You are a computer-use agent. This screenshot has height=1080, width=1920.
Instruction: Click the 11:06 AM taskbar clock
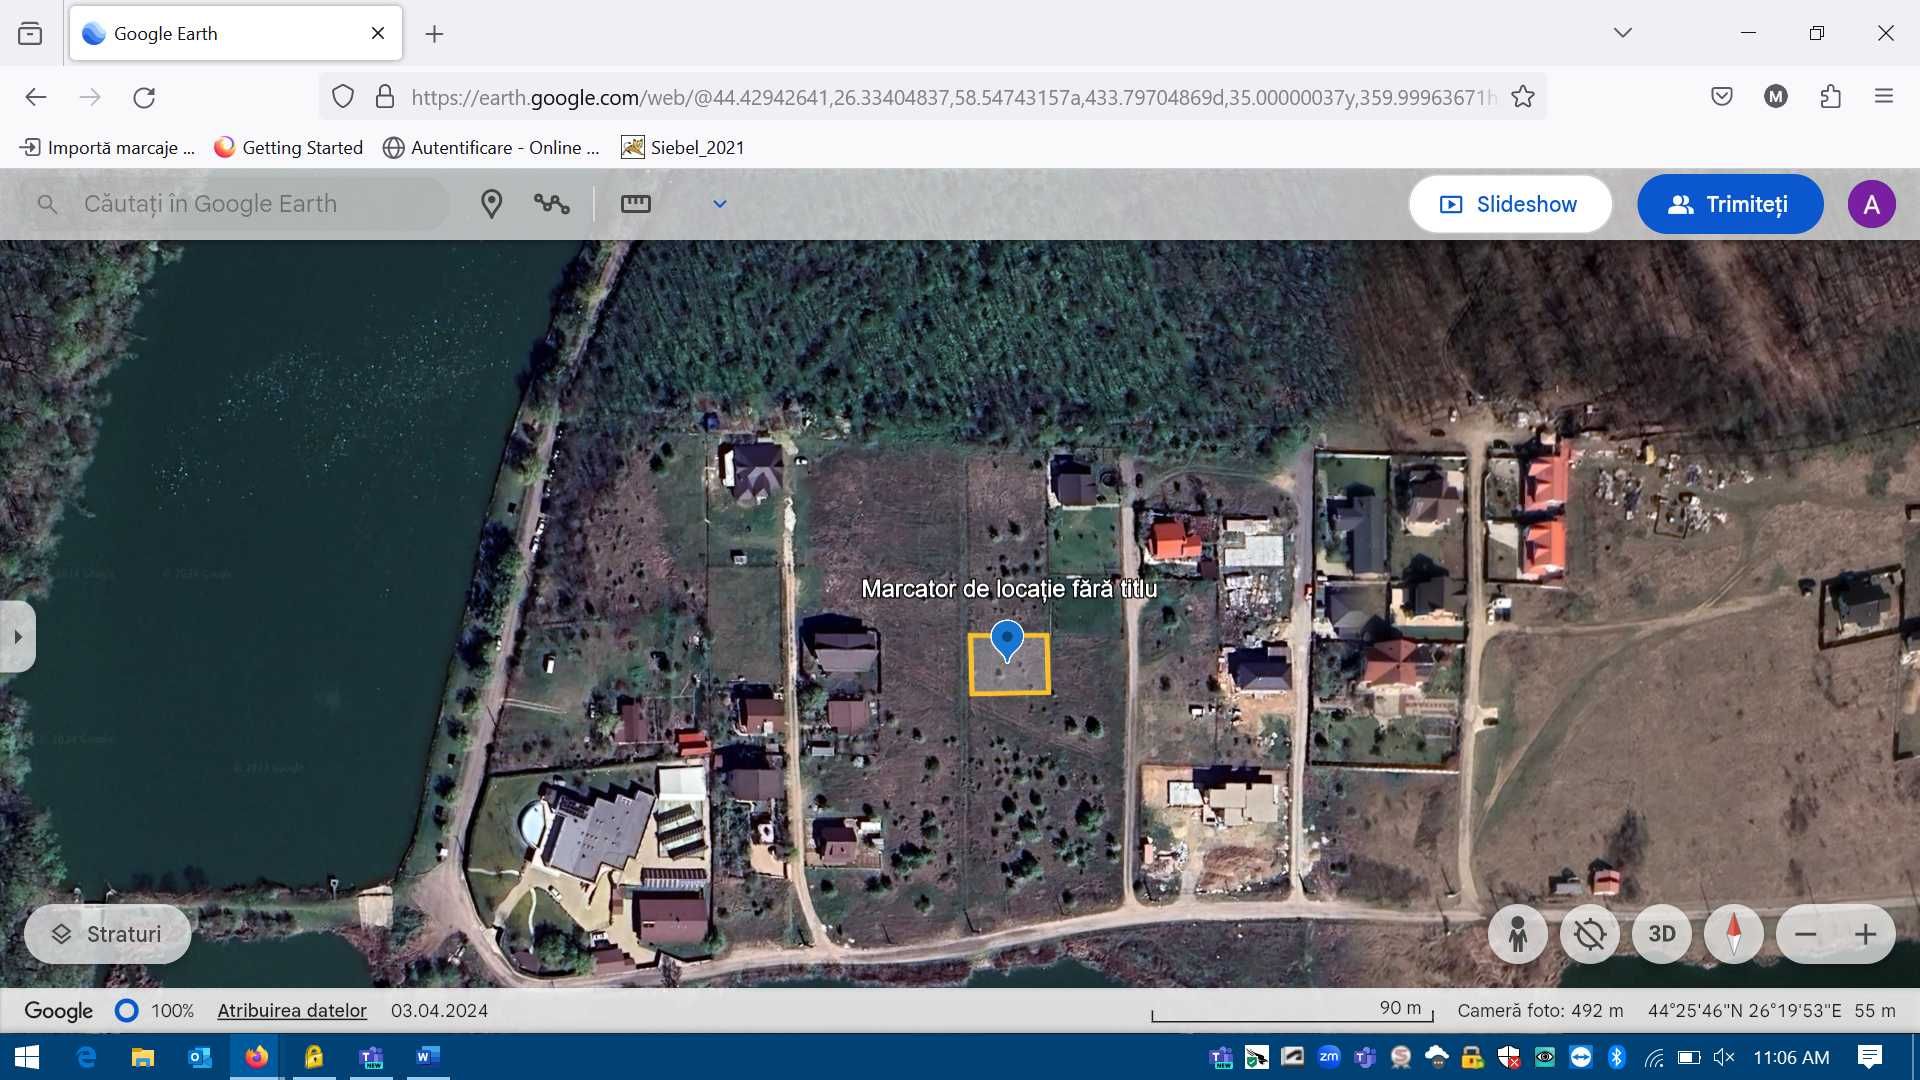pos(1791,1057)
